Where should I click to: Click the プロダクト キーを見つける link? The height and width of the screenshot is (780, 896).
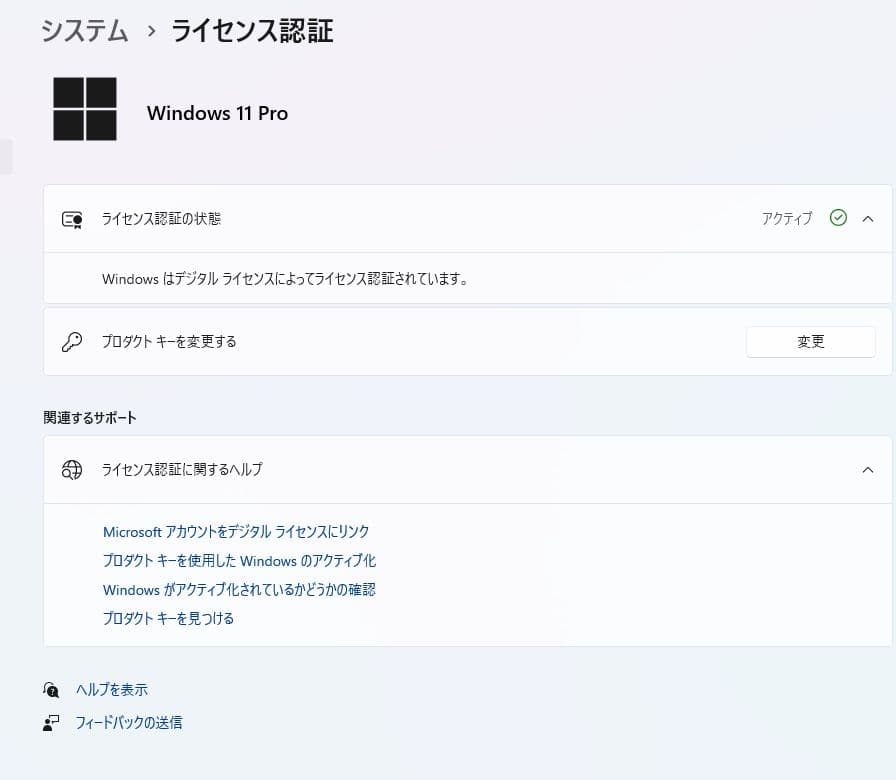168,618
